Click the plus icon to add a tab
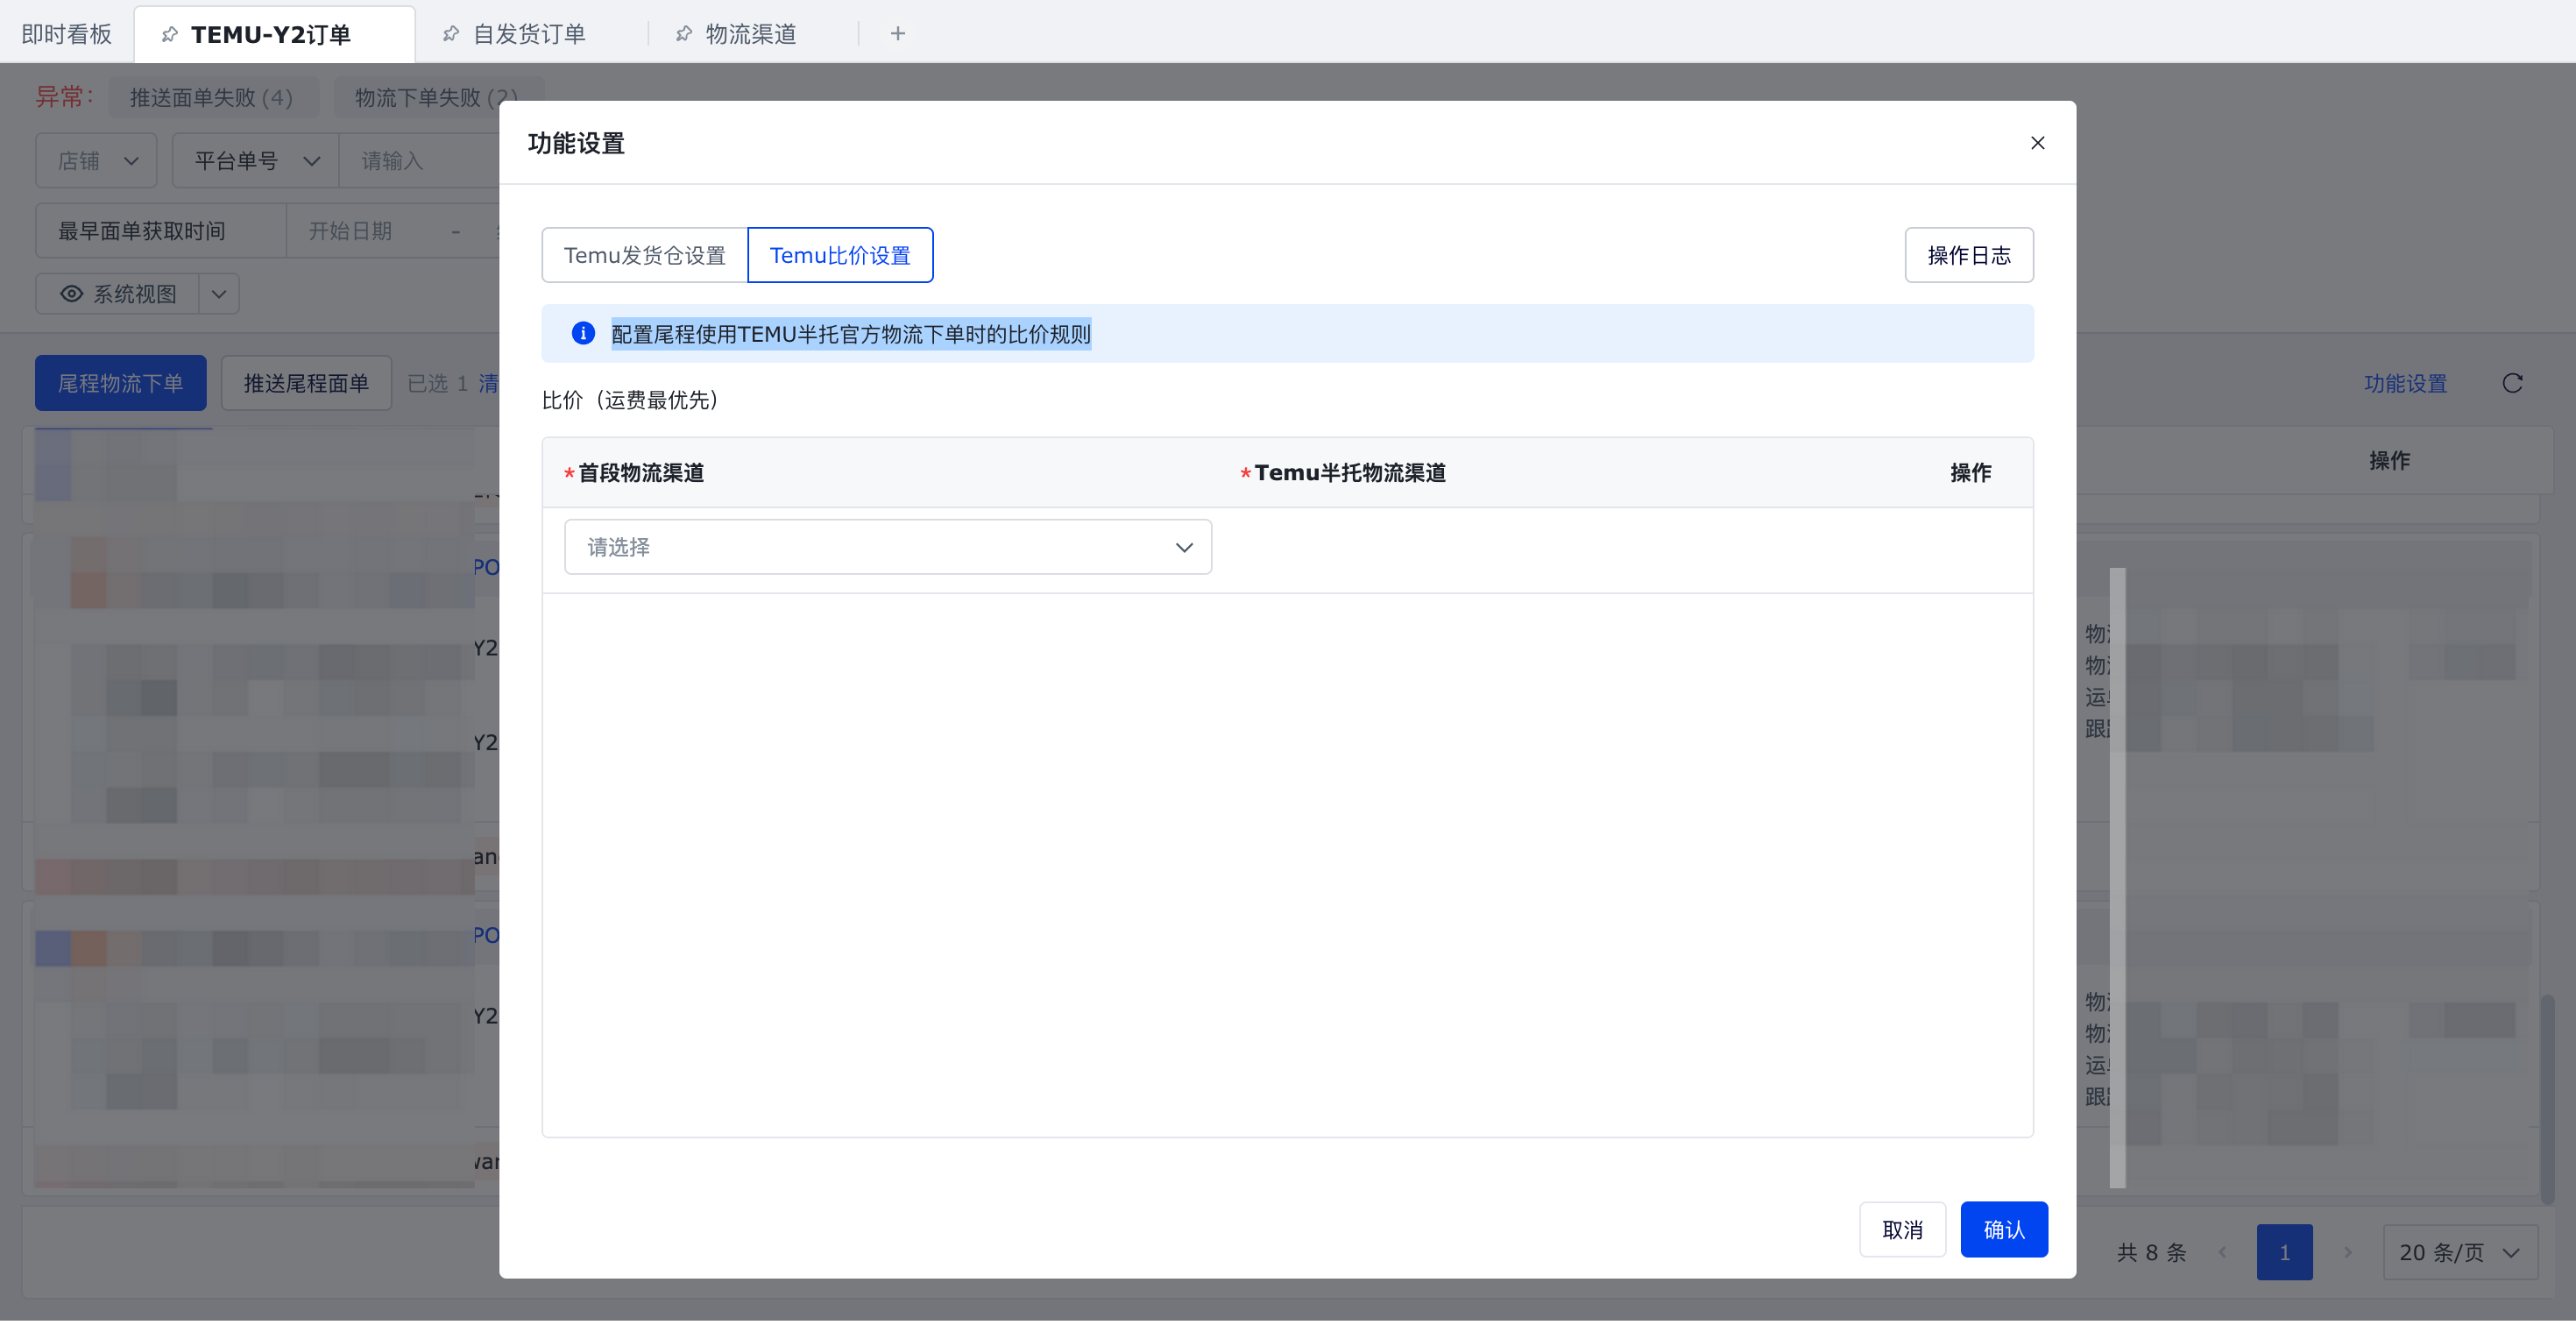The width and height of the screenshot is (2576, 1325). coord(897,34)
